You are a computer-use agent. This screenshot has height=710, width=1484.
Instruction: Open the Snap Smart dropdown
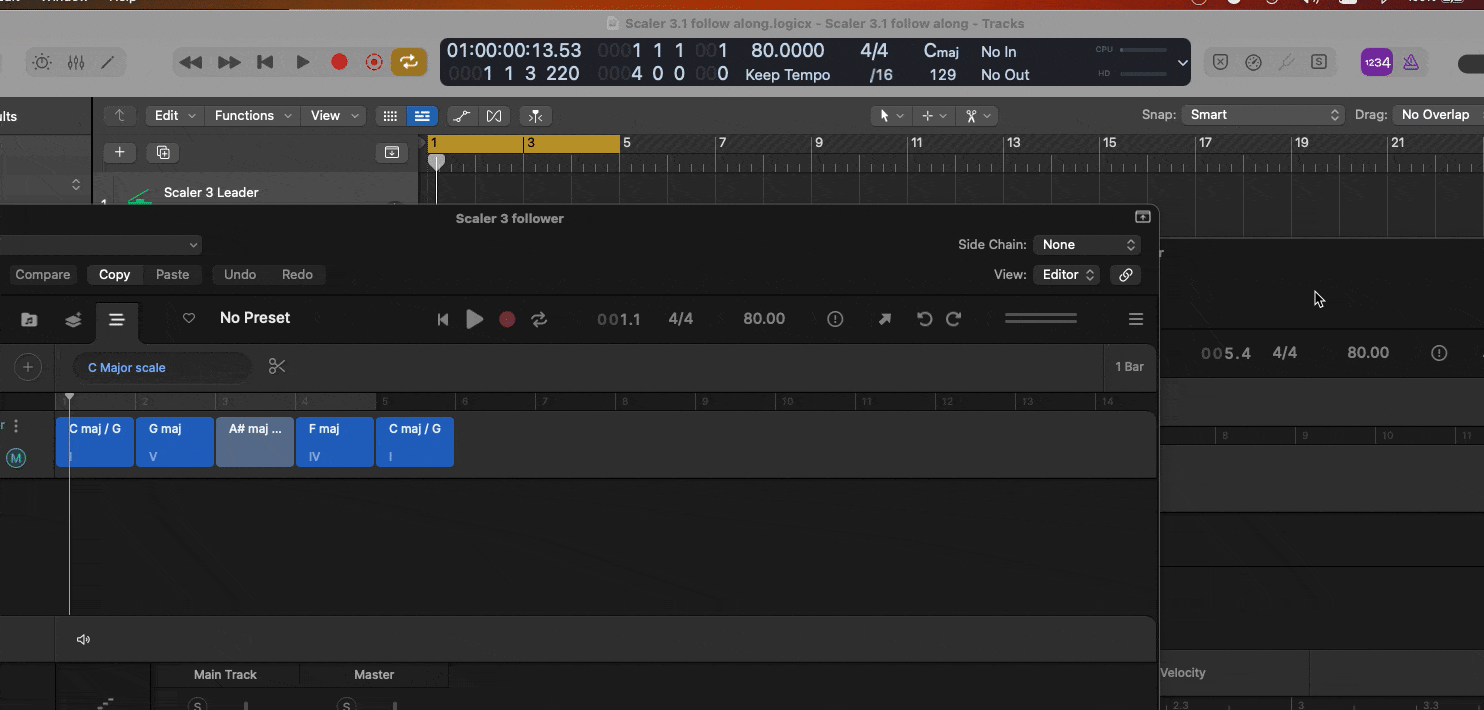[x=1263, y=115]
